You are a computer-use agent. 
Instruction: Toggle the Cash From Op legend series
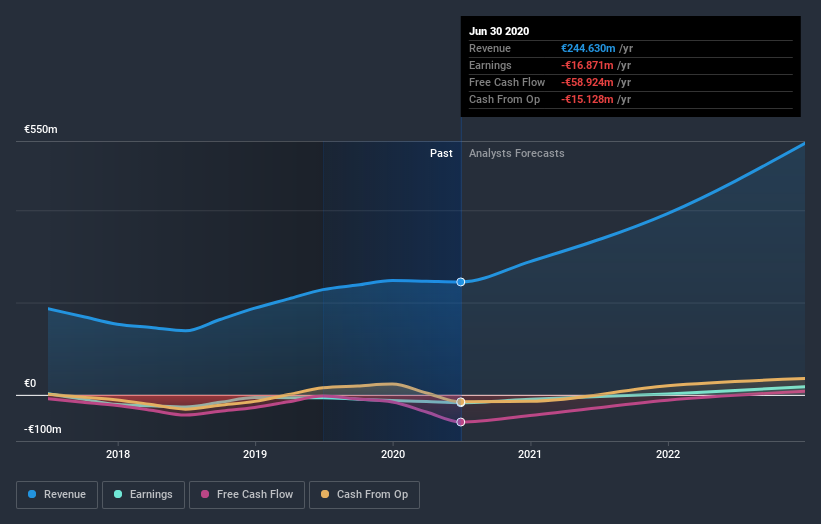coord(364,494)
